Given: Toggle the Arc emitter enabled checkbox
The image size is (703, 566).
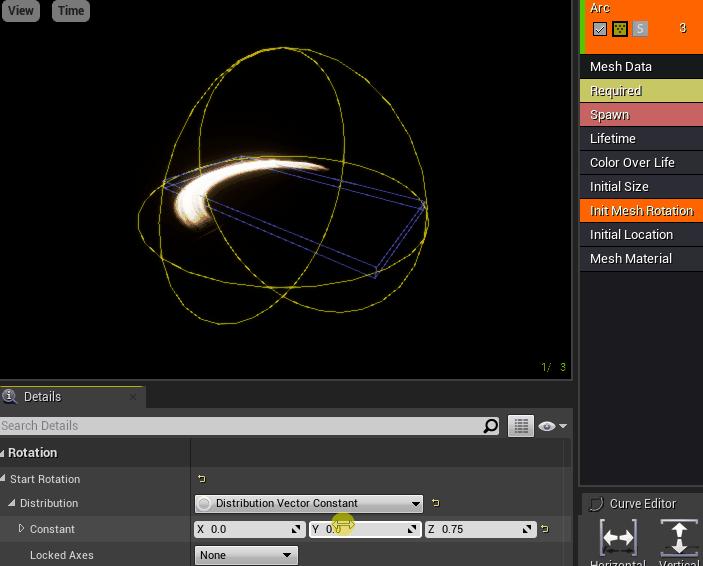Looking at the screenshot, I should tap(600, 29).
